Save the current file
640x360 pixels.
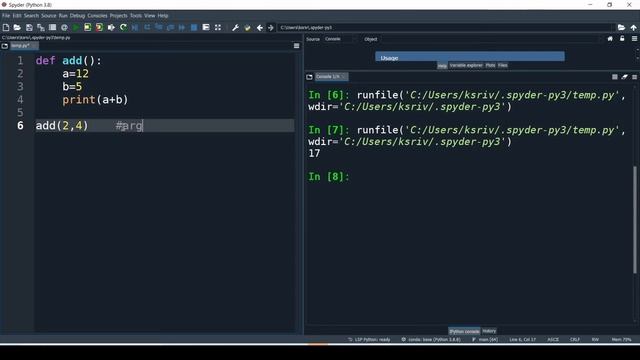(29, 27)
